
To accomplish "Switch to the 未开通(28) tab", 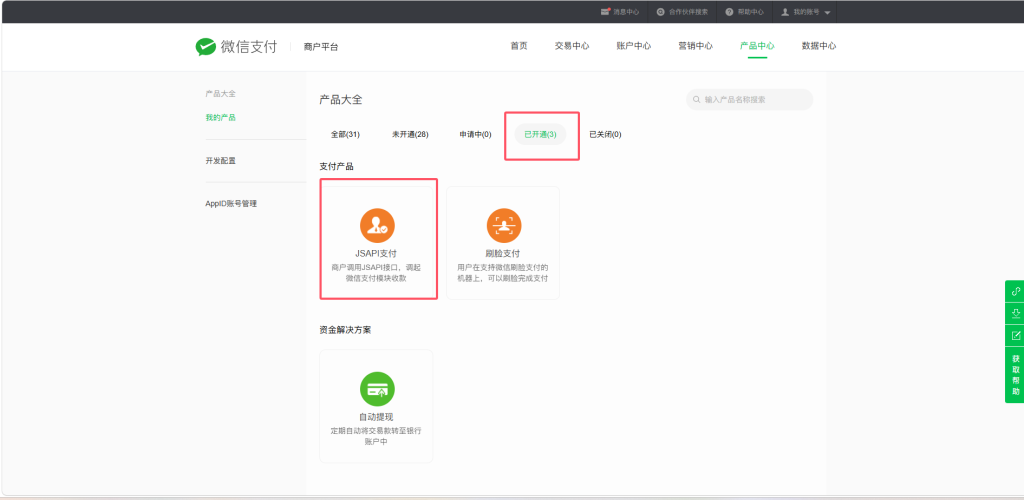I will (410, 134).
